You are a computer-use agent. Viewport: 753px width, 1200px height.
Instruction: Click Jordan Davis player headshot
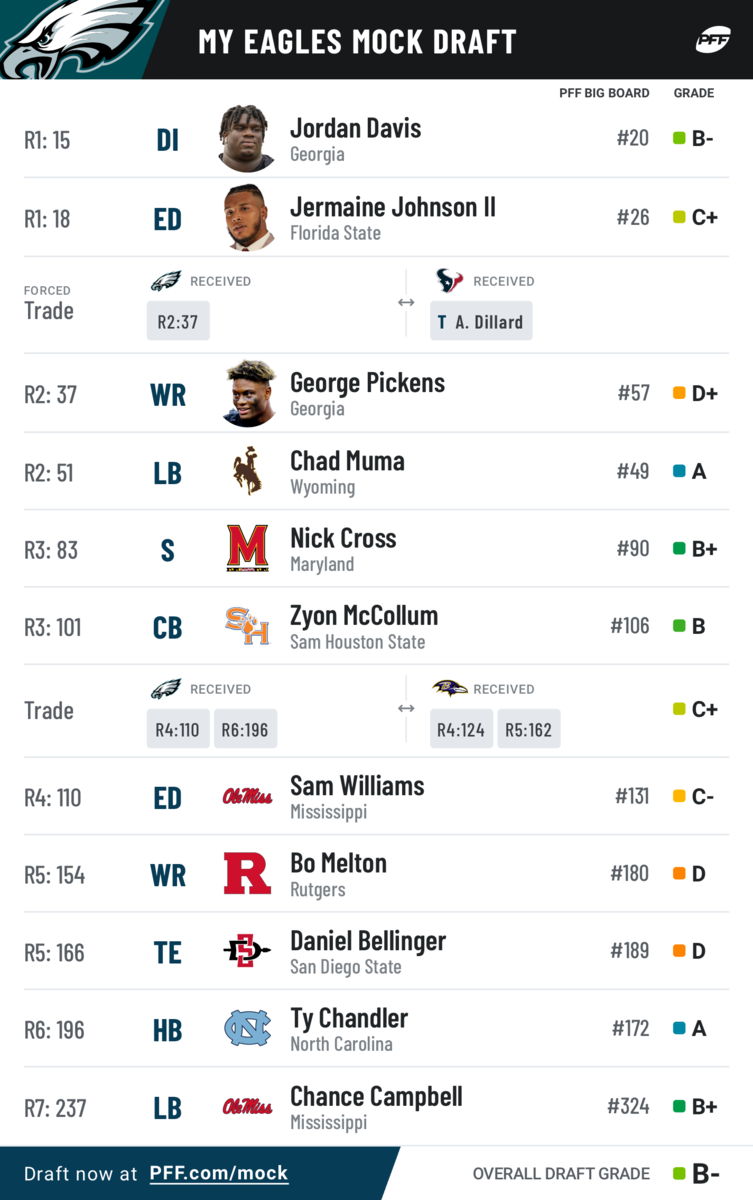(x=247, y=138)
